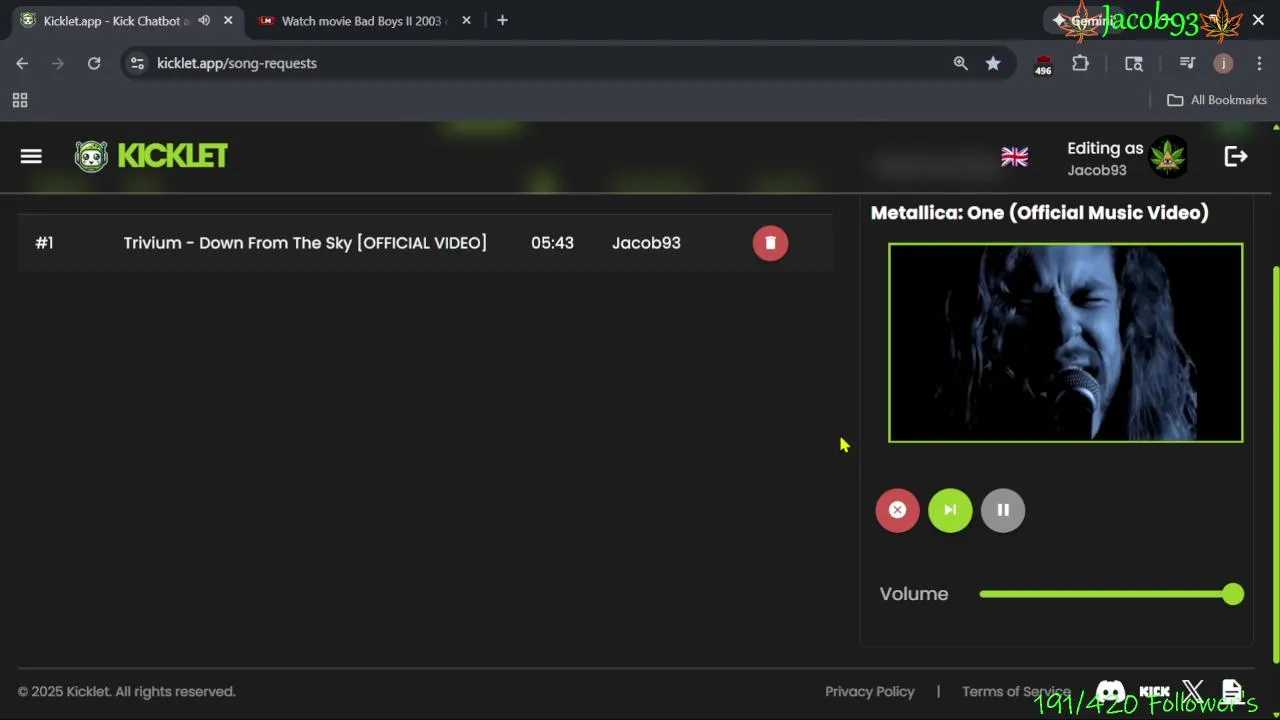Screen dimensions: 1280x720
Task: Adjust the Volume slider
Action: (1111, 594)
